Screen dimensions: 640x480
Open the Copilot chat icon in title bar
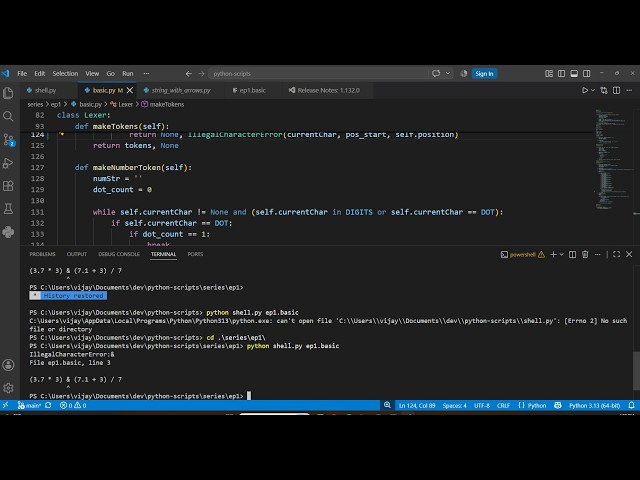click(436, 73)
